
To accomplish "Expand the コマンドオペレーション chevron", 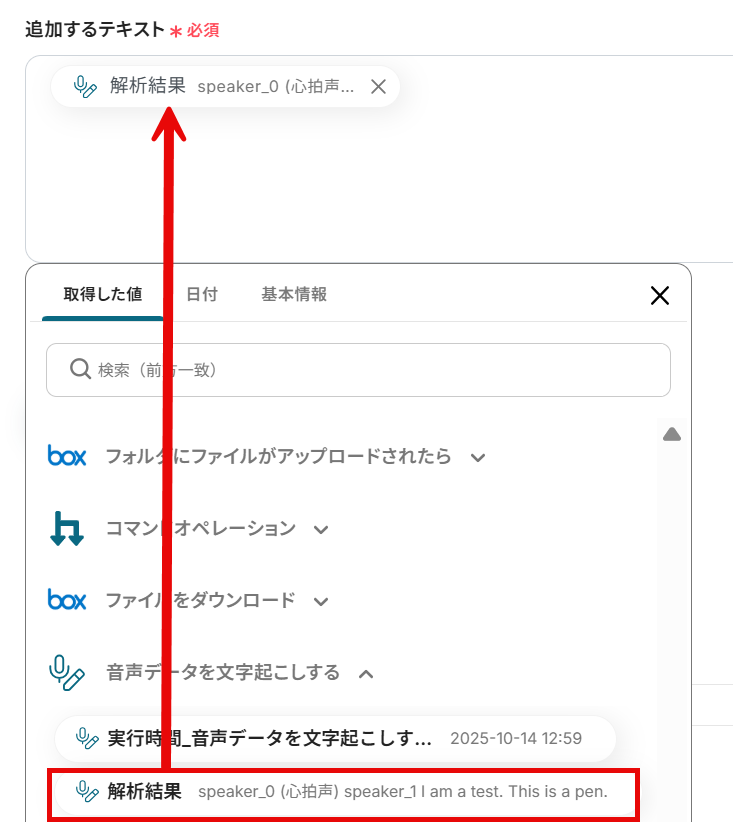I will 321,529.
